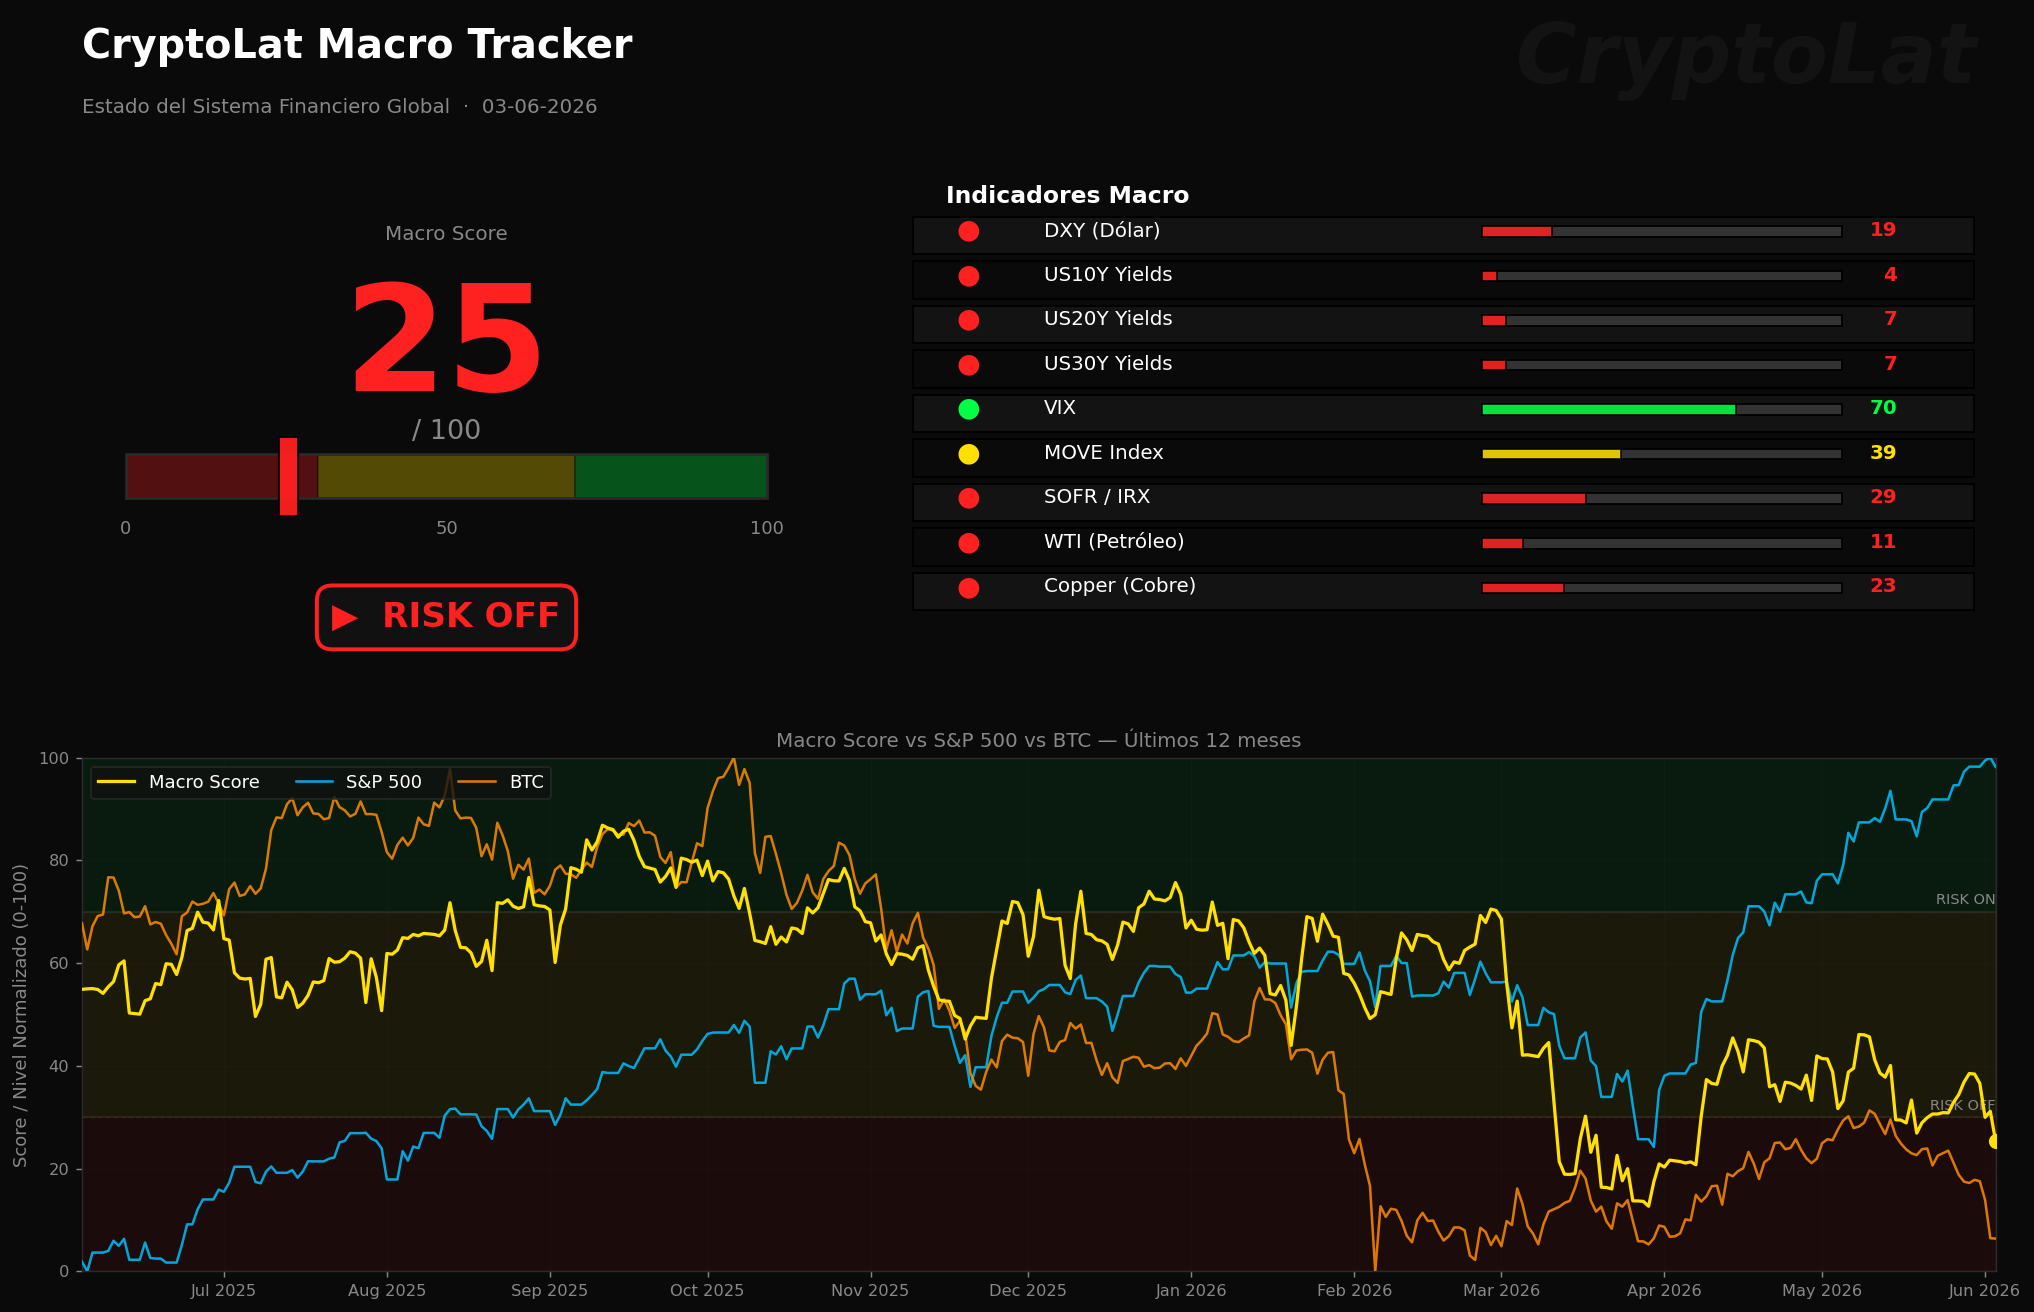
Task: Select the "Apr 2026" x-axis label
Action: (x=1664, y=1291)
